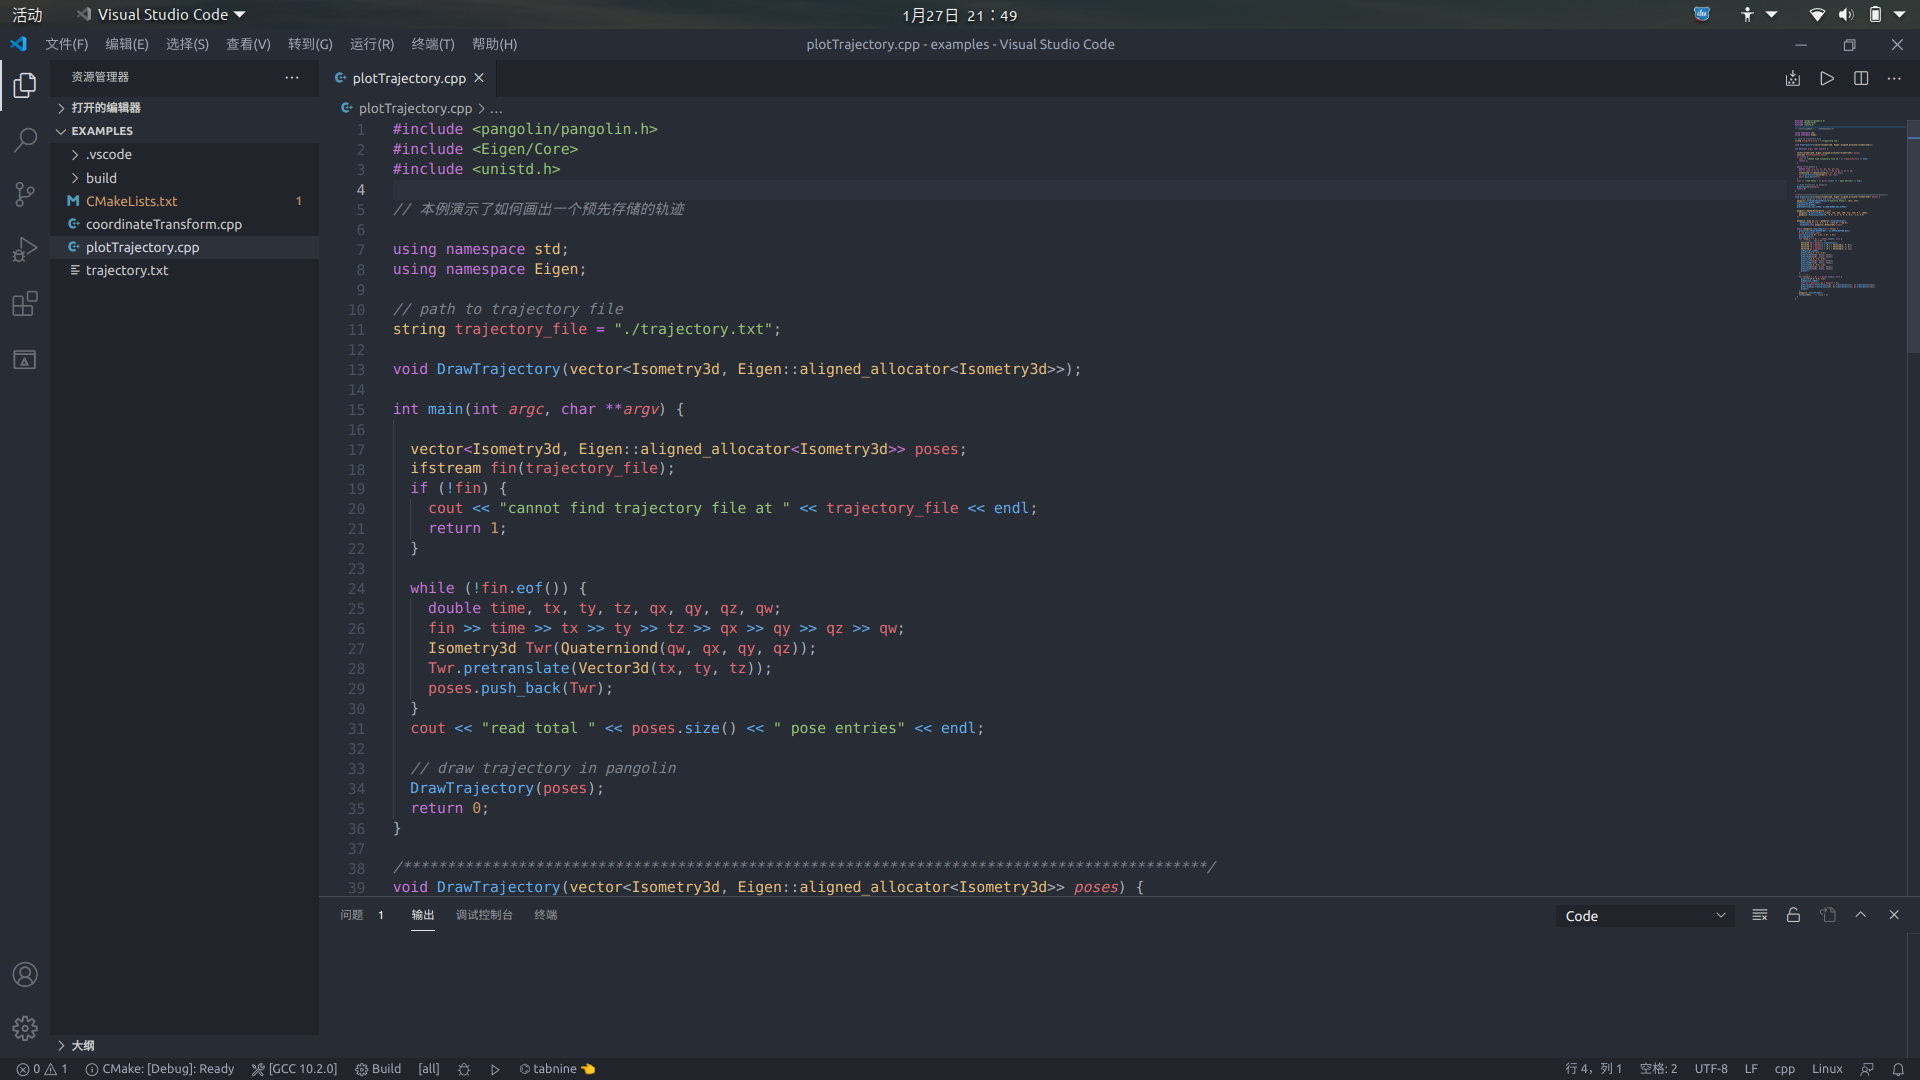Click the cpp language mode indicator

[1785, 1069]
